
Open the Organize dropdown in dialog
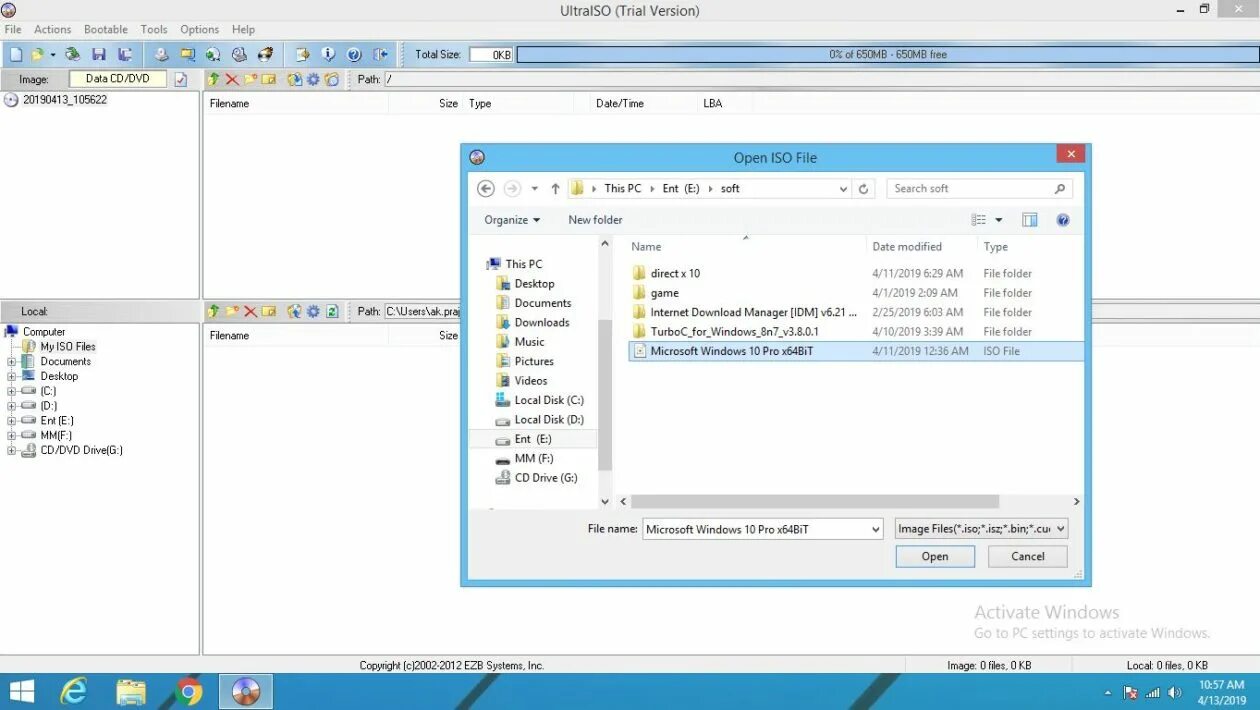pos(512,220)
